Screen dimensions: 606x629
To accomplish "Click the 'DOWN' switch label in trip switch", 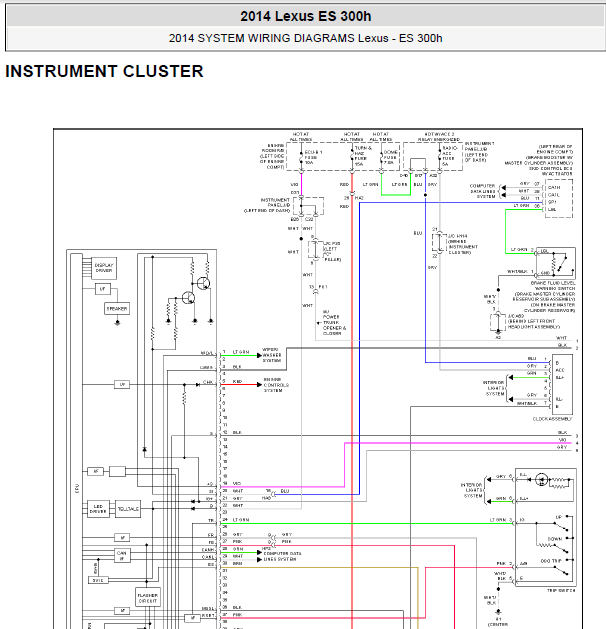I will tap(555, 539).
